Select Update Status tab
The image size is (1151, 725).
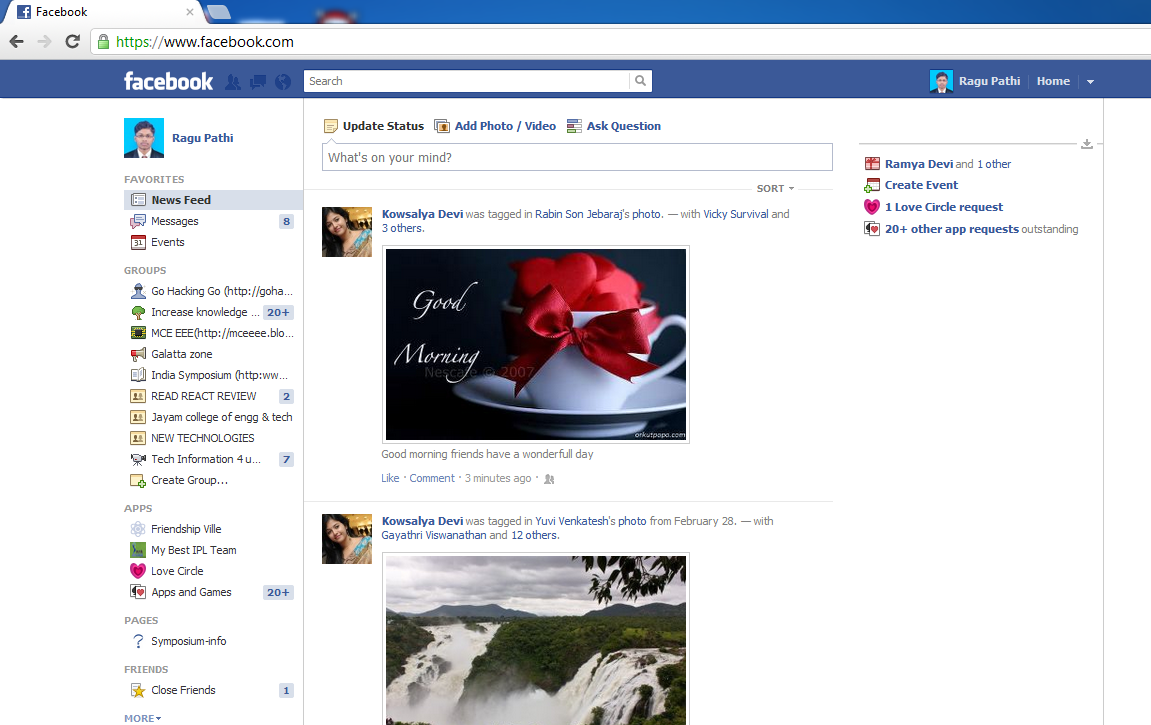point(374,126)
